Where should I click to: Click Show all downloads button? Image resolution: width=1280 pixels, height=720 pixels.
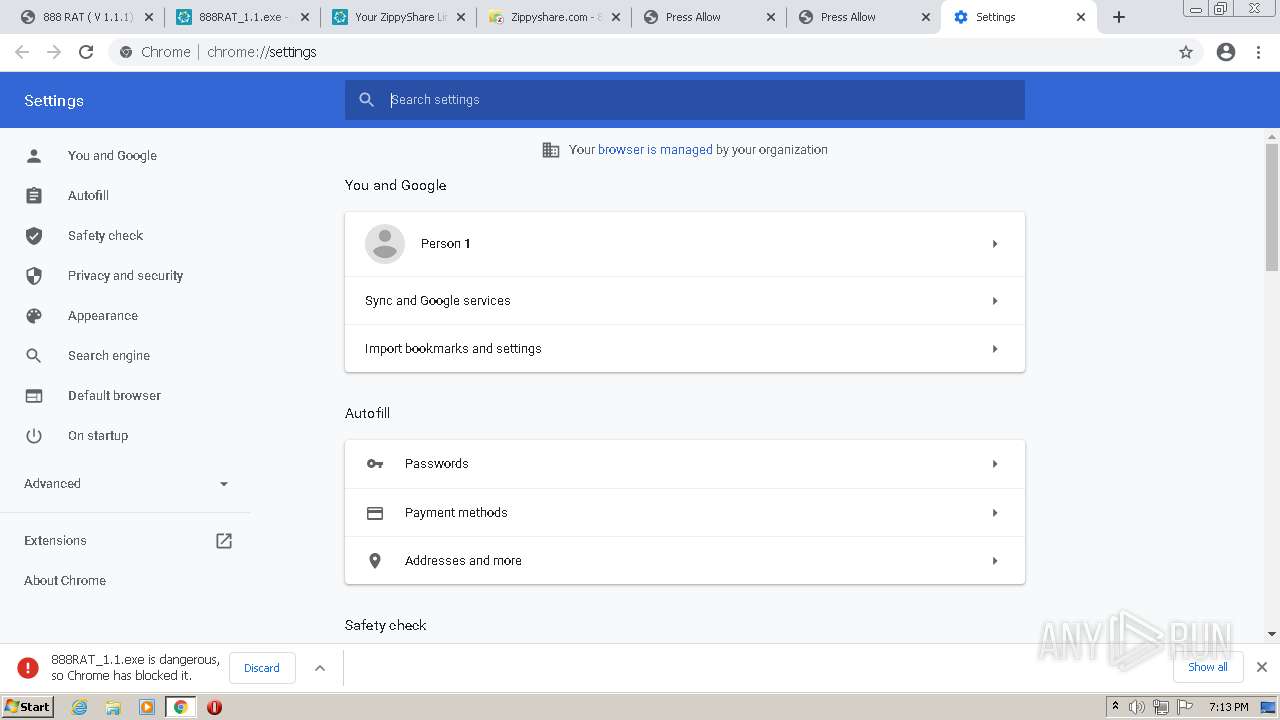[1208, 667]
